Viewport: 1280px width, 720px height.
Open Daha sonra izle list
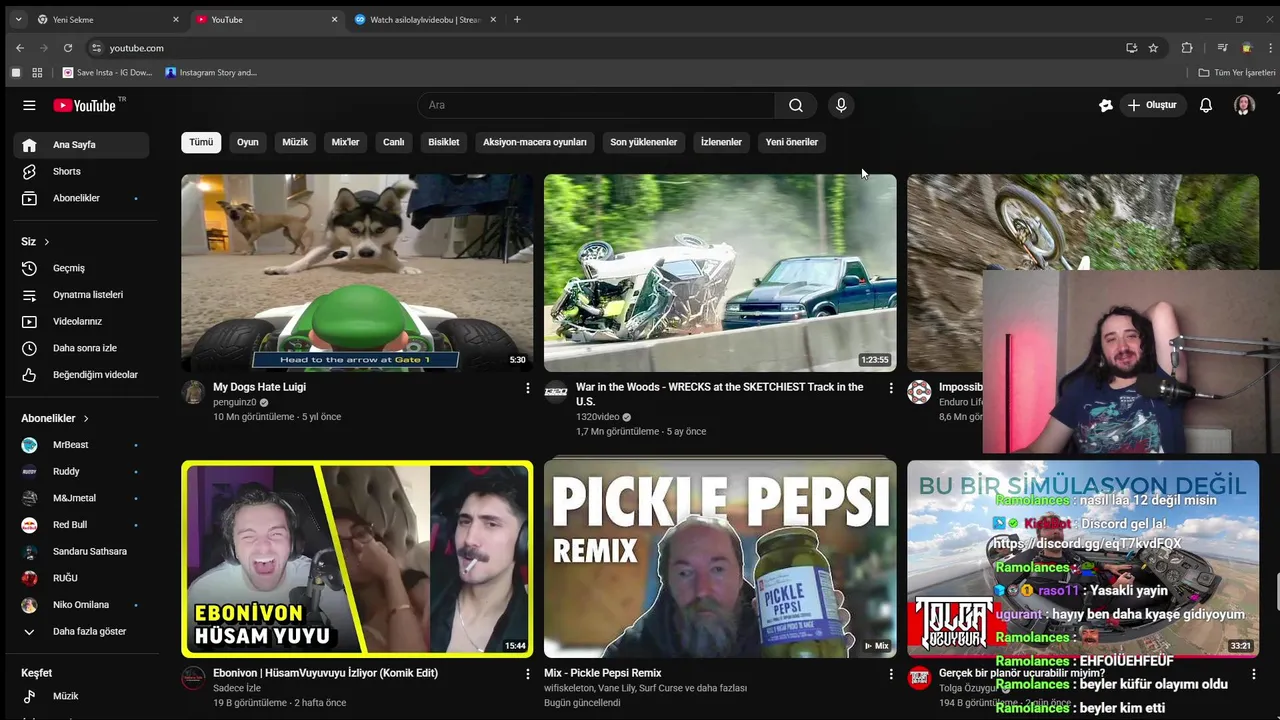(81, 348)
